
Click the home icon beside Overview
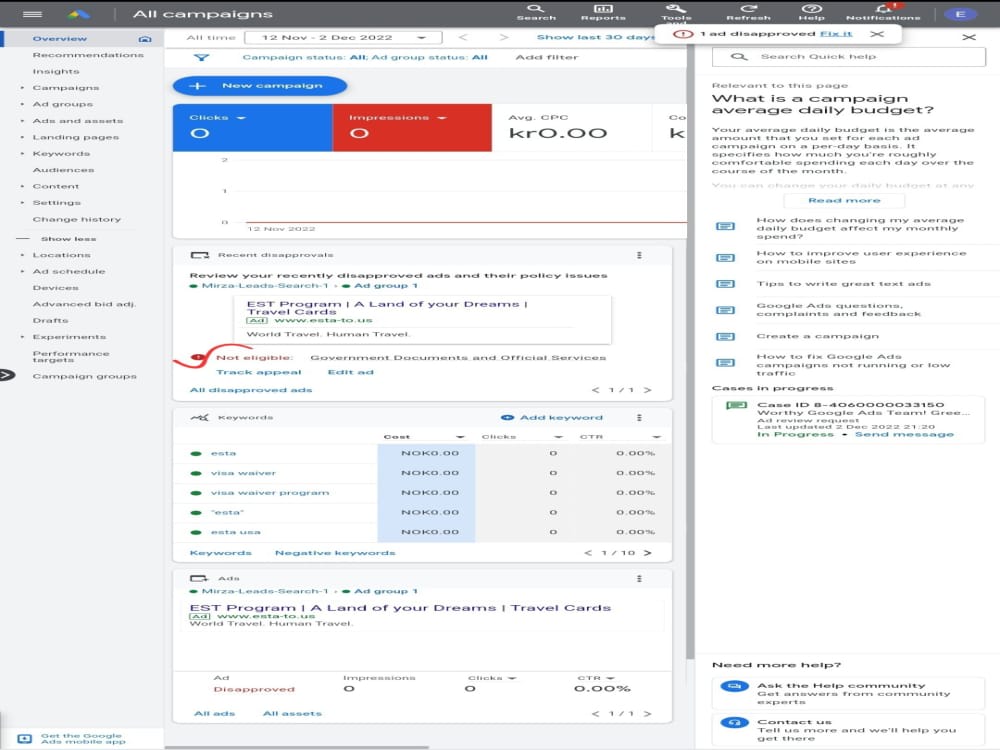(x=145, y=39)
